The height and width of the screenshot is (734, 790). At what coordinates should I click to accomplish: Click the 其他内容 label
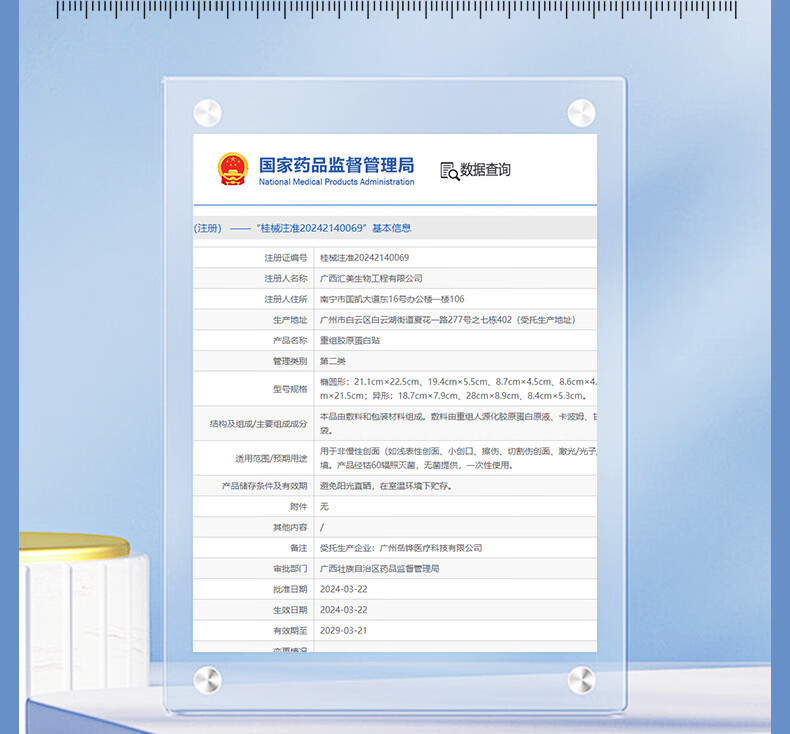[x=290, y=527]
